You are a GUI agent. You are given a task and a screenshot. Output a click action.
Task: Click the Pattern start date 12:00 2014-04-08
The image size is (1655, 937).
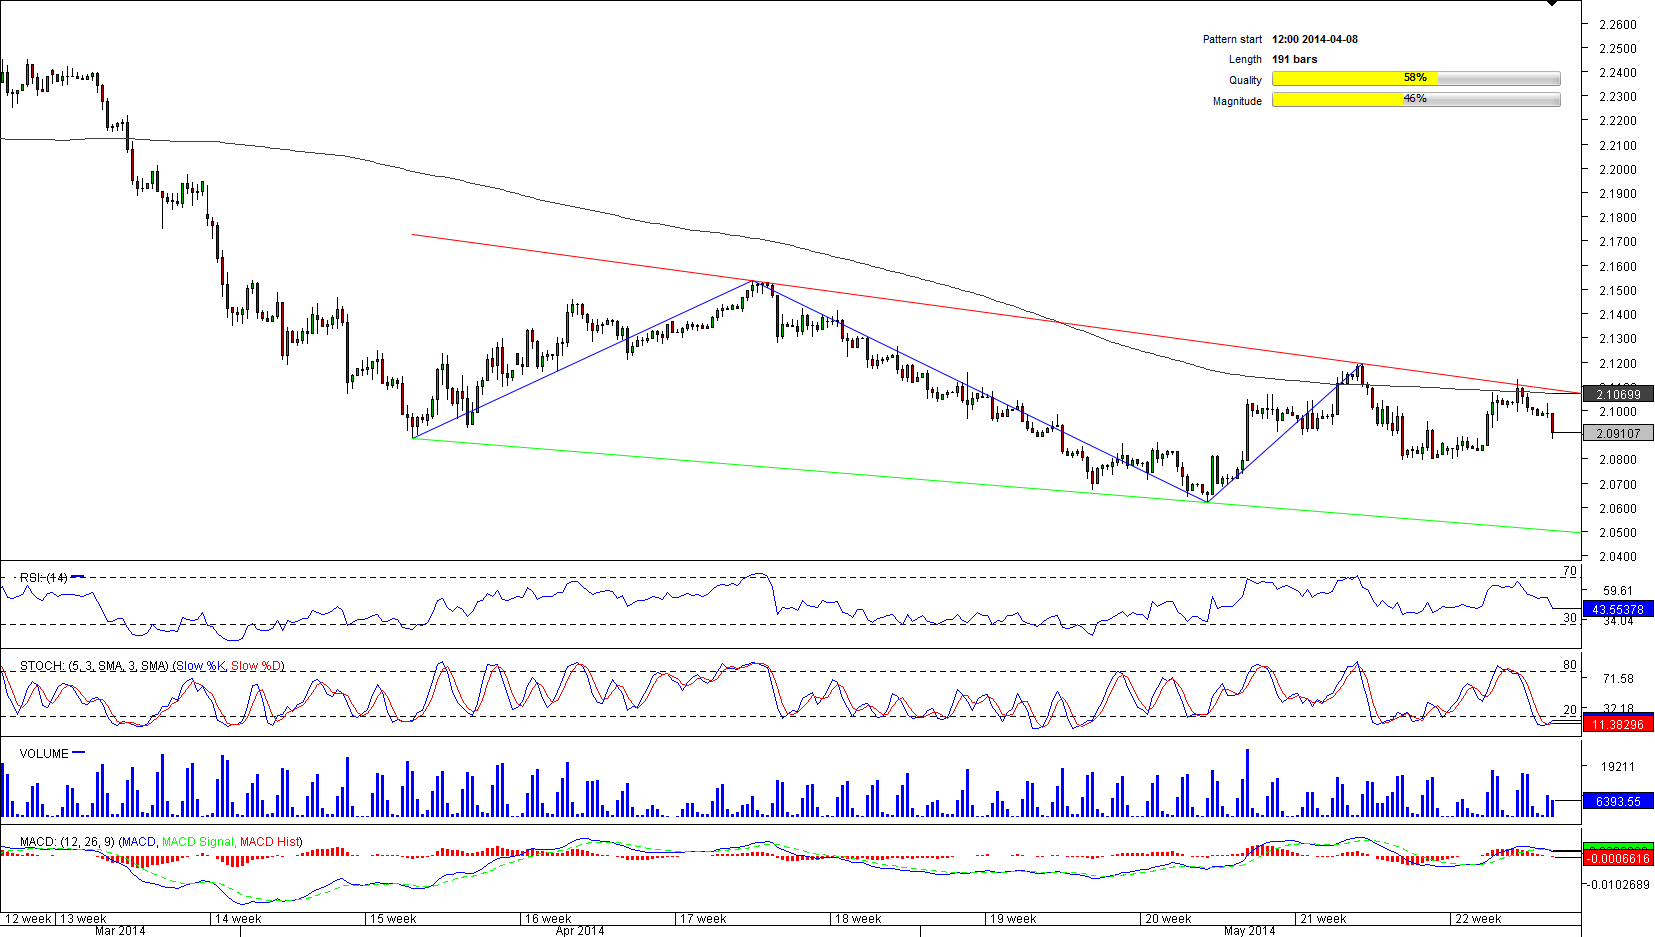[1314, 39]
